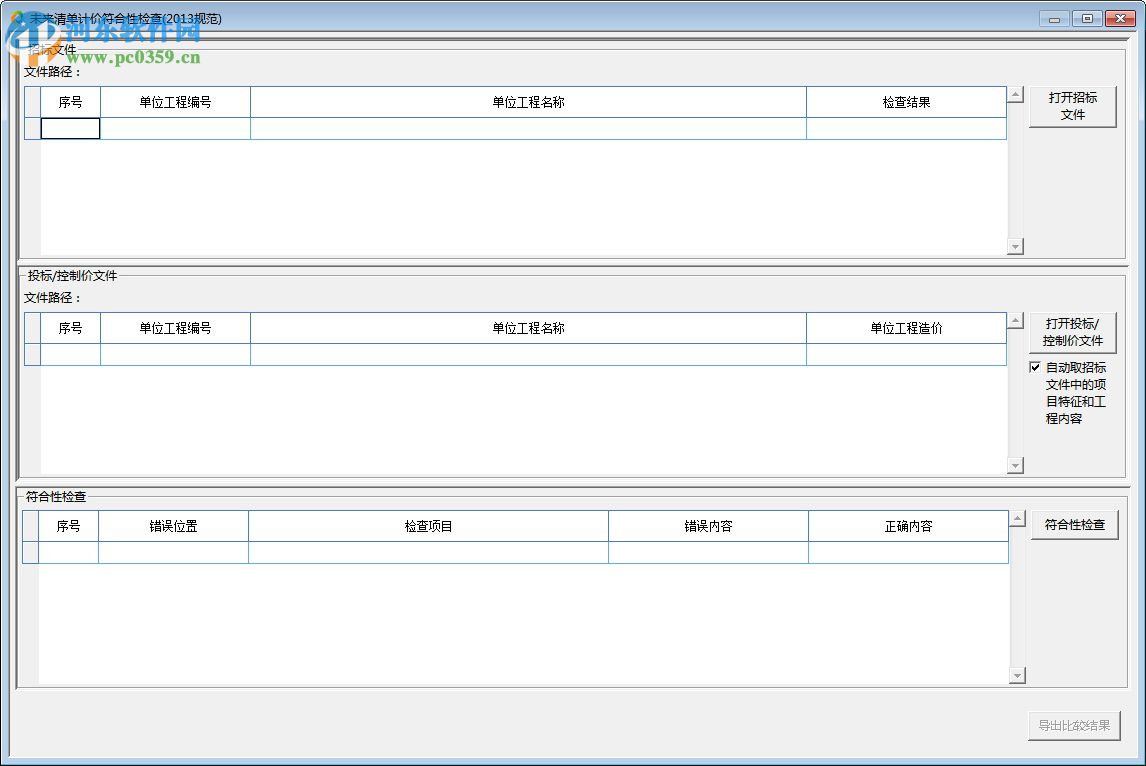Open the 打开投标/控制价文件 button
The height and width of the screenshot is (766, 1146).
coord(1072,333)
